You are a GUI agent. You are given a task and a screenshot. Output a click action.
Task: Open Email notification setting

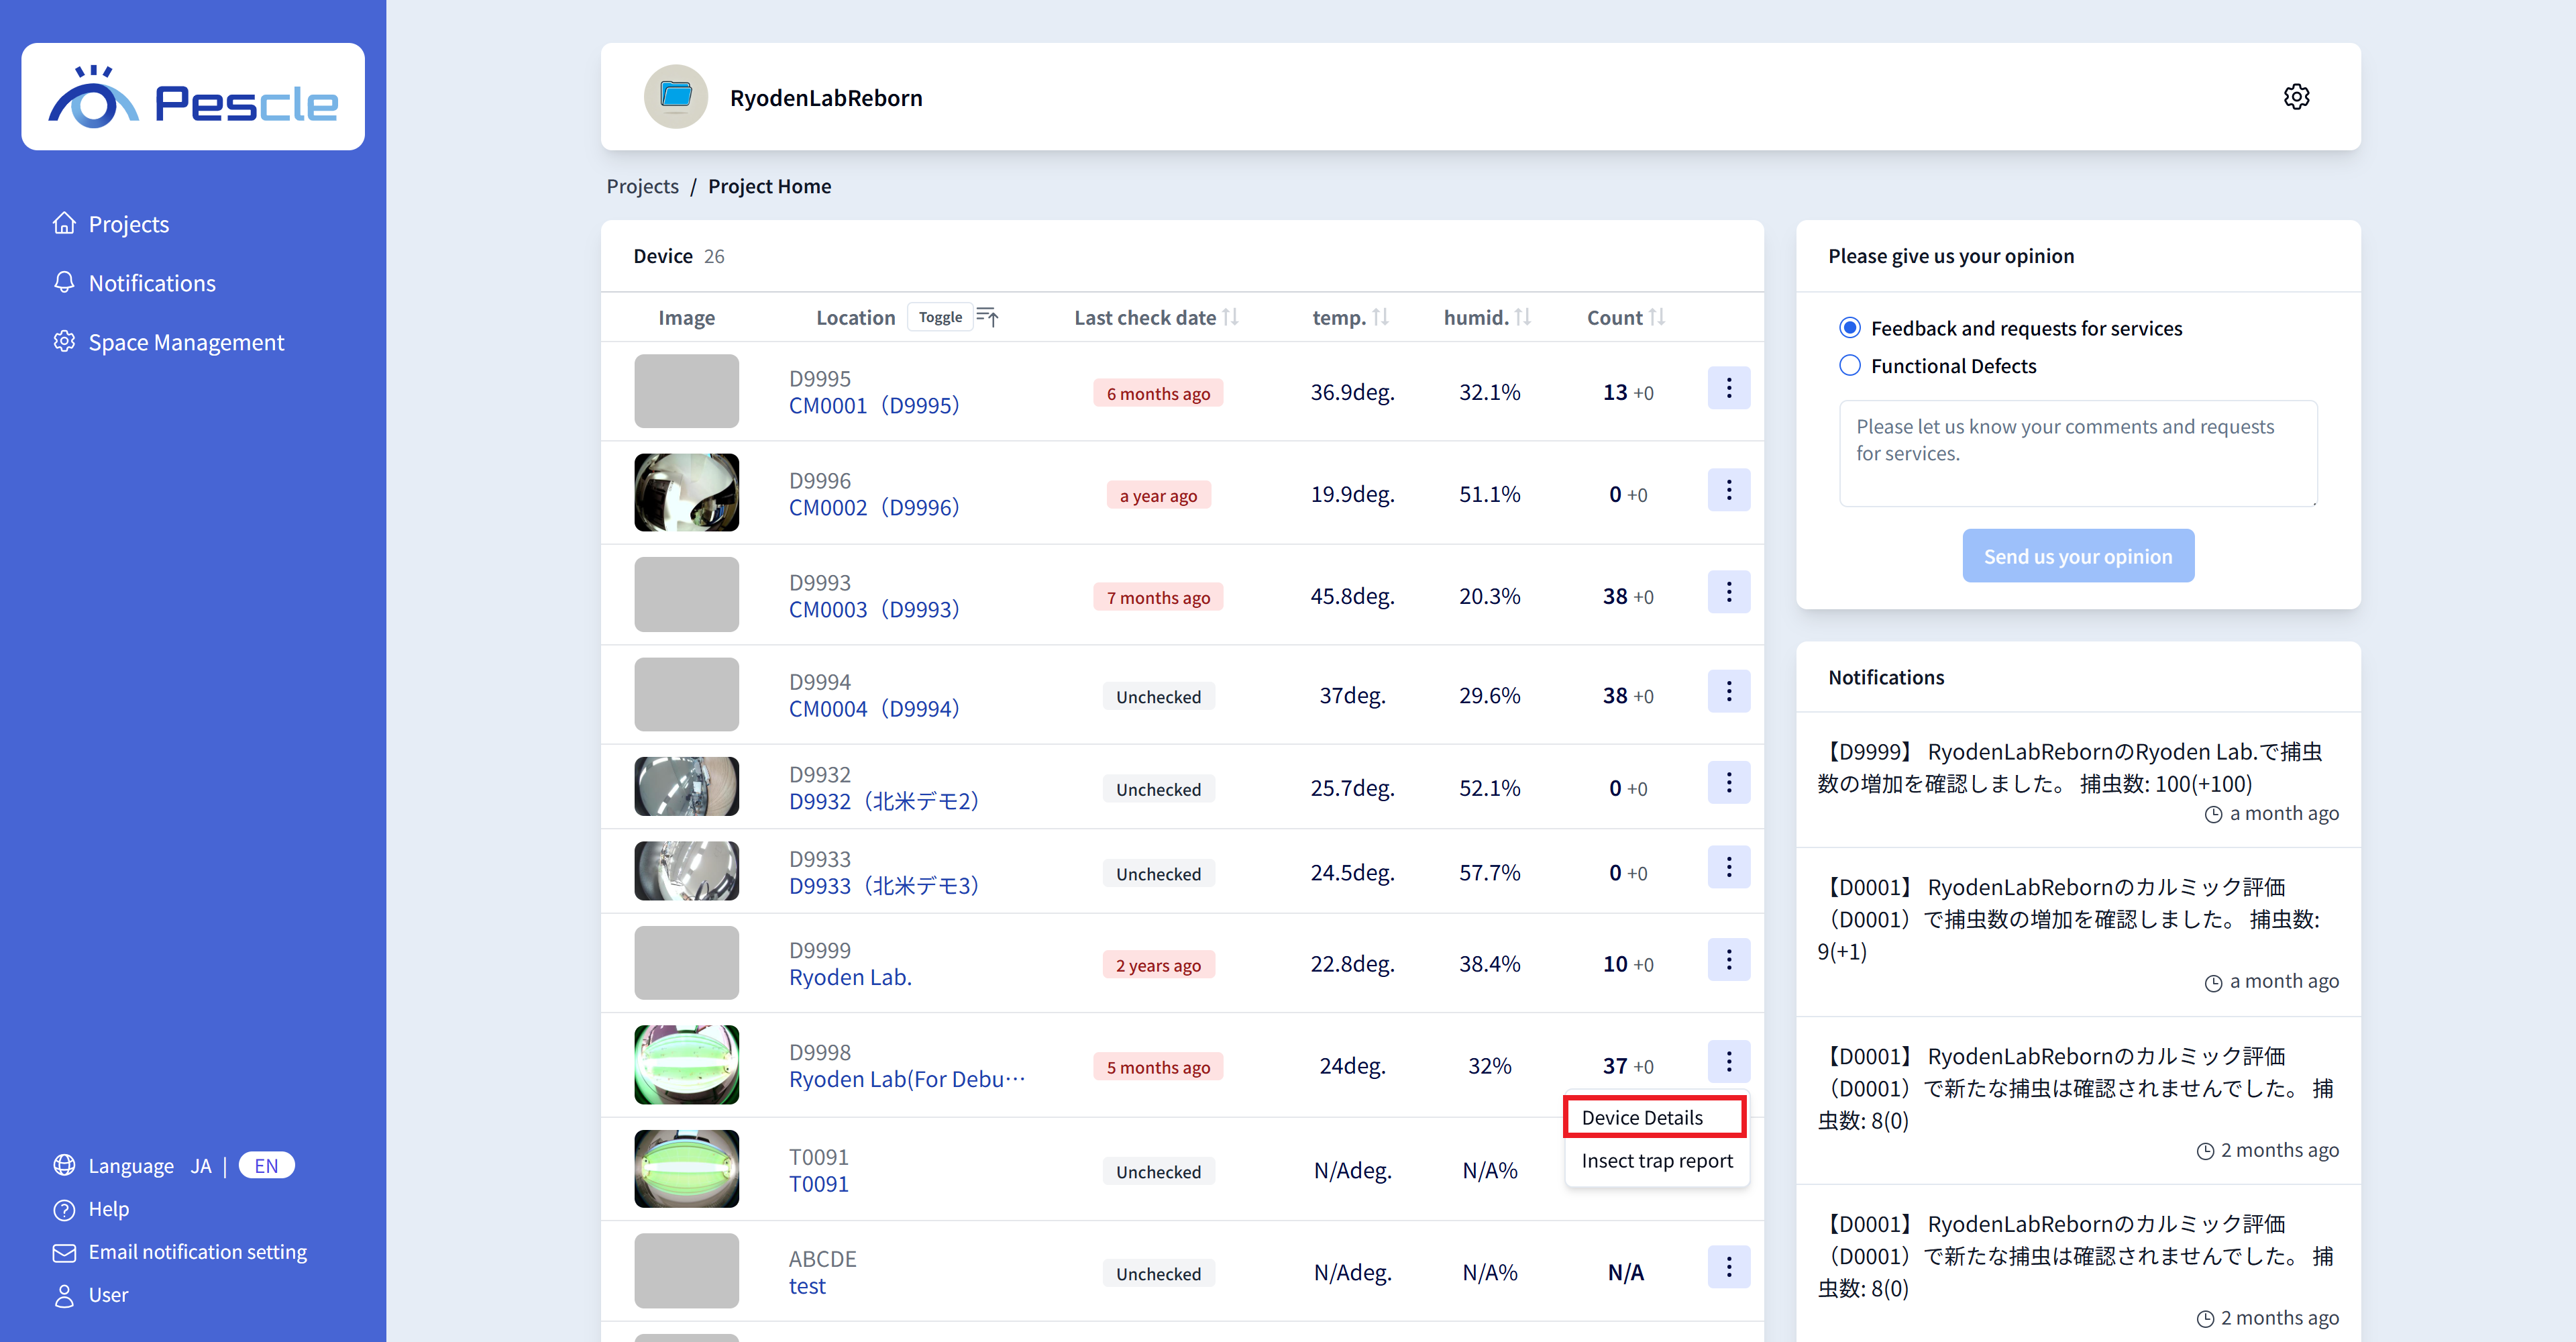(x=197, y=1252)
